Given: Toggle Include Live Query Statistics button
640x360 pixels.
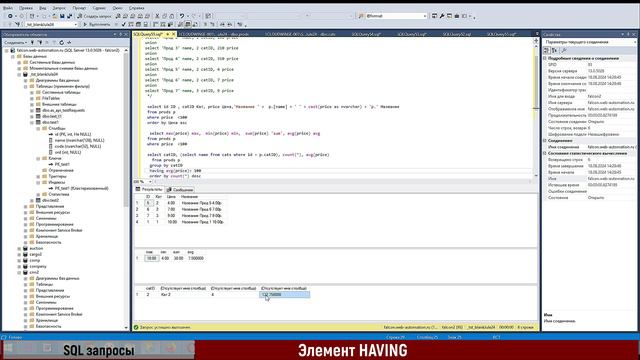Looking at the screenshot, I should click(x=163, y=24).
